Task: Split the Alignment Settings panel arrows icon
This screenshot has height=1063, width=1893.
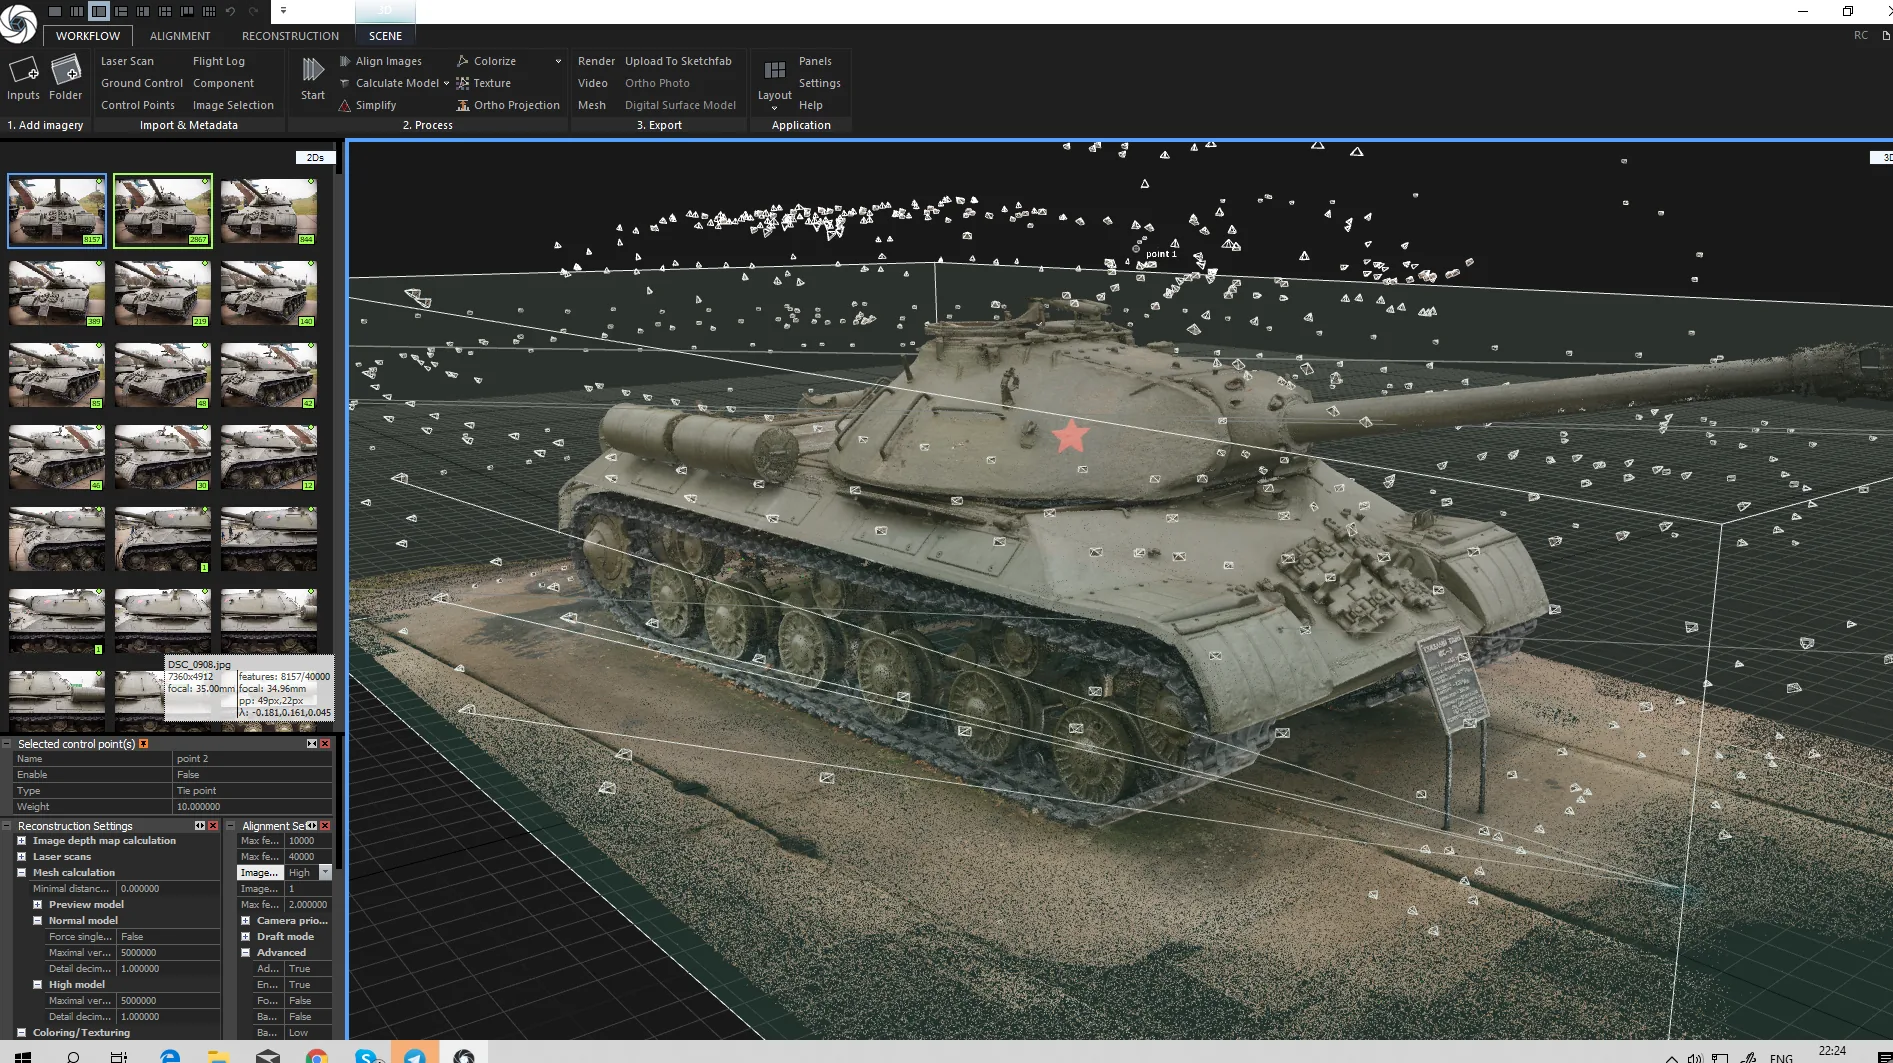Action: point(312,826)
